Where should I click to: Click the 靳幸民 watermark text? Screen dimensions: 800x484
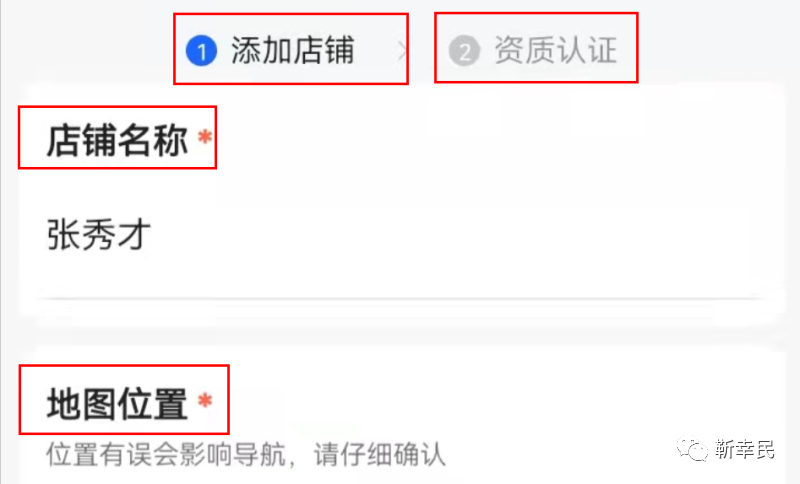pos(745,449)
